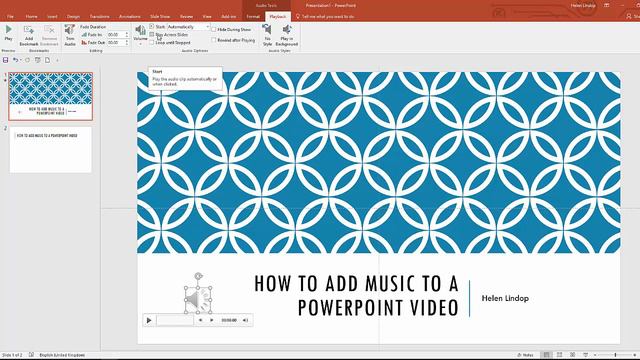Increase Fade Out using the spinner arrows

[x=127, y=41]
